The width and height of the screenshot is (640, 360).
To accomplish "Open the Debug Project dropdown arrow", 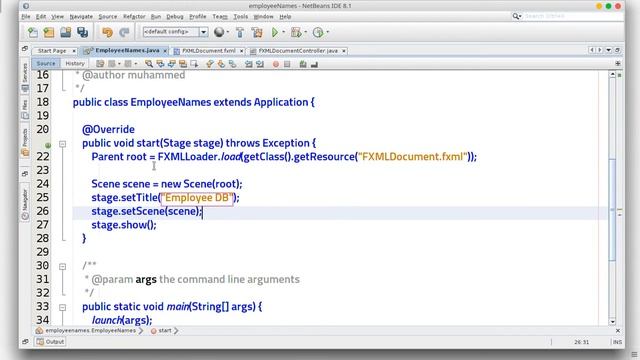I will pos(305,32).
